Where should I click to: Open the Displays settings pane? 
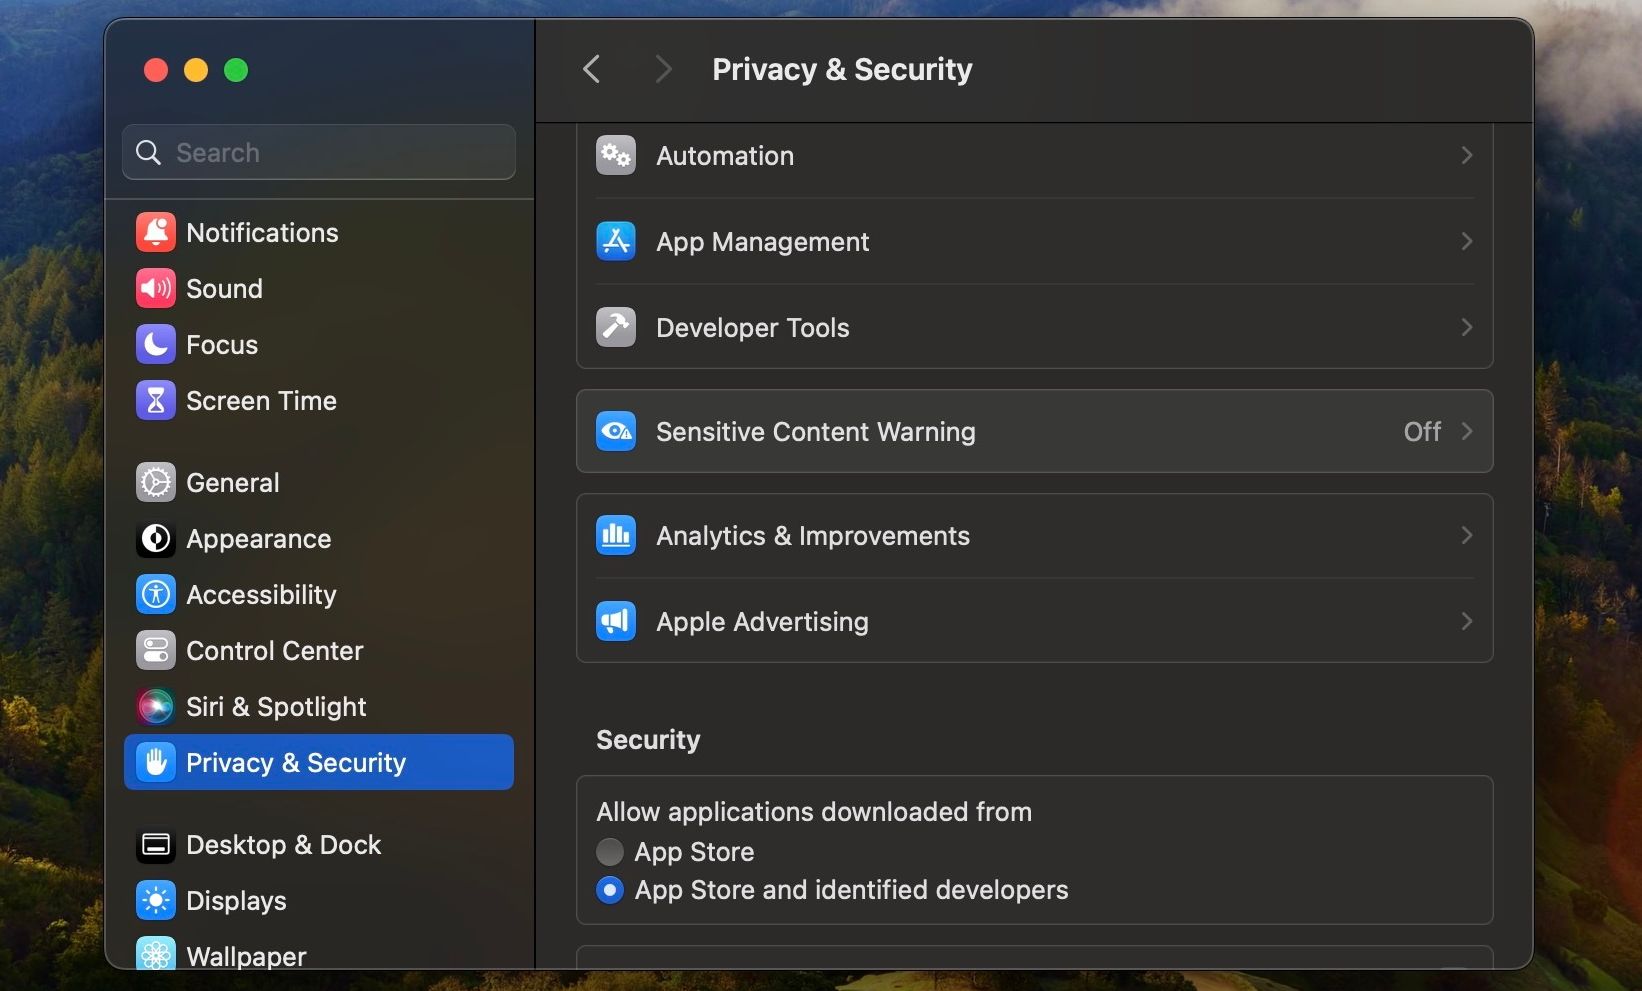coord(237,900)
